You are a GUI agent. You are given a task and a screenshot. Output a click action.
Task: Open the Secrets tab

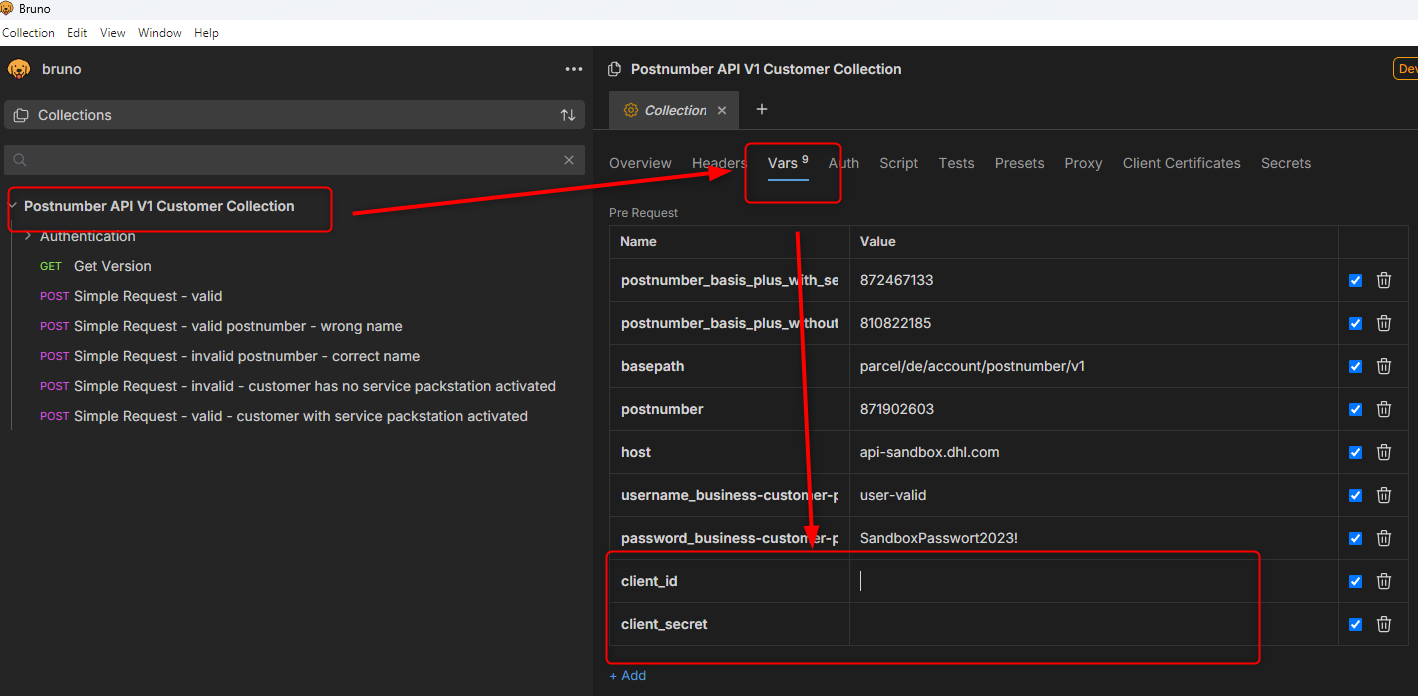pyautogui.click(x=1285, y=163)
